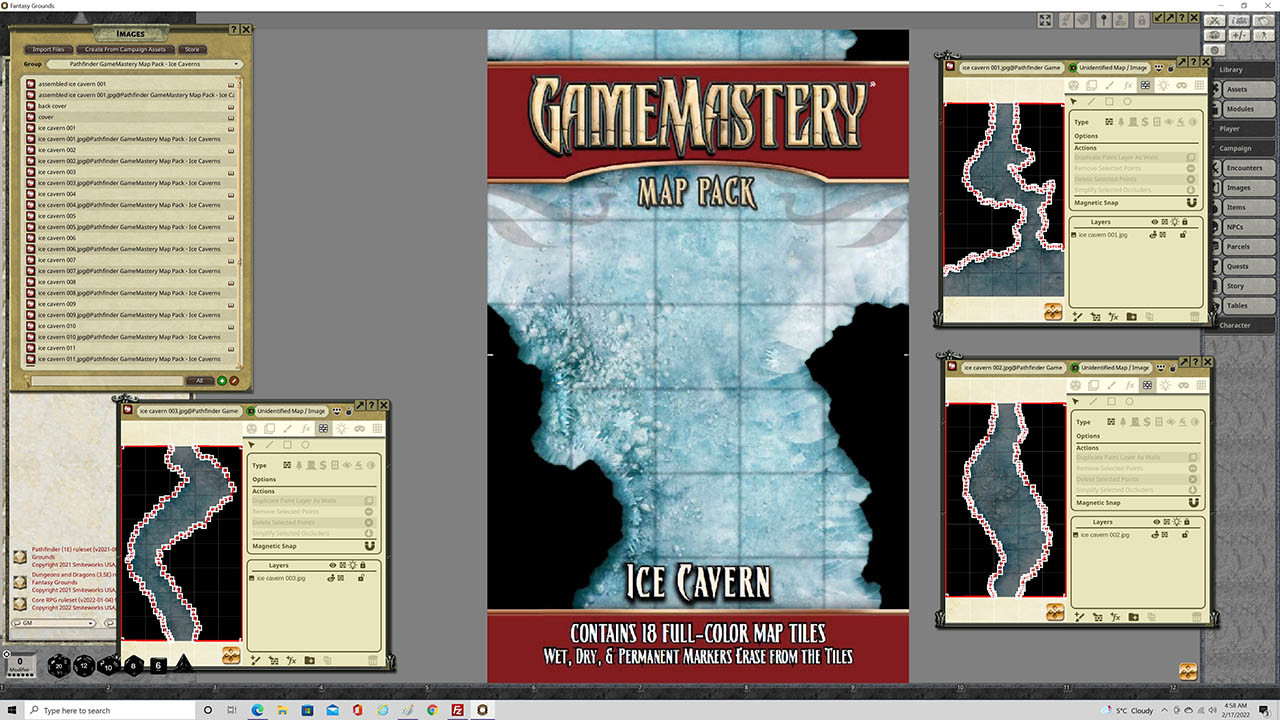Roll the d20 die
Image resolution: width=1280 pixels, height=720 pixels.
pos(59,666)
